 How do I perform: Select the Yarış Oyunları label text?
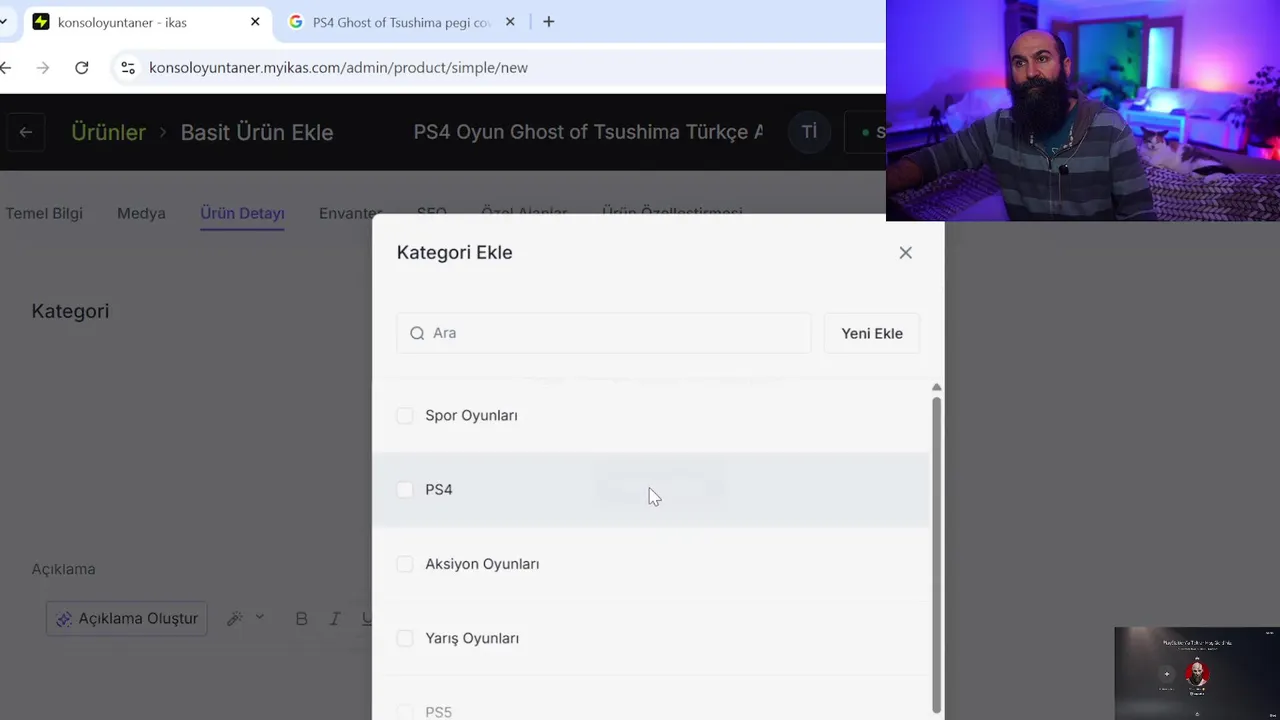[472, 638]
